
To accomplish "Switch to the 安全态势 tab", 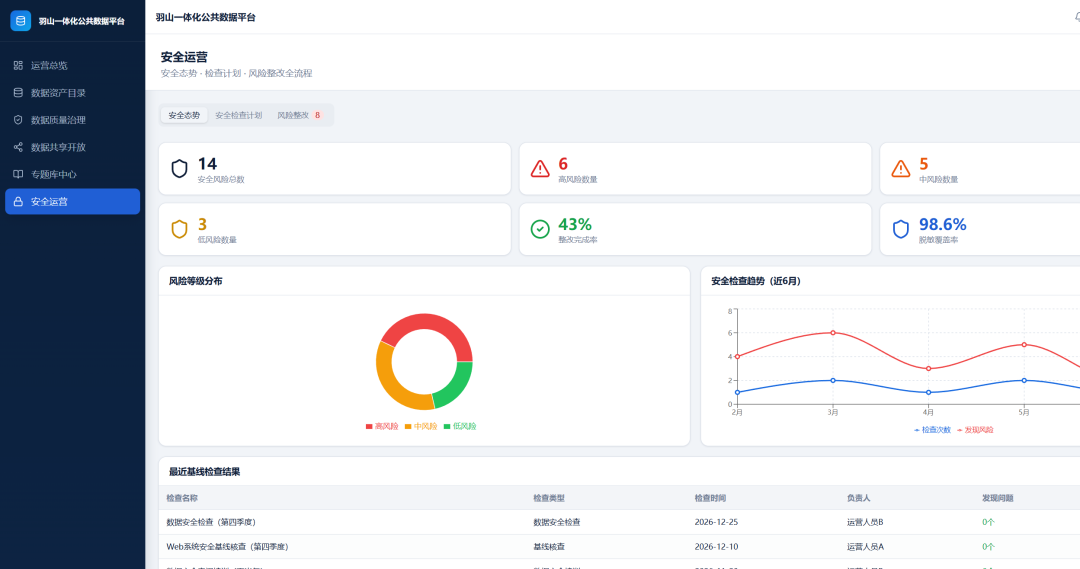I will click(184, 115).
